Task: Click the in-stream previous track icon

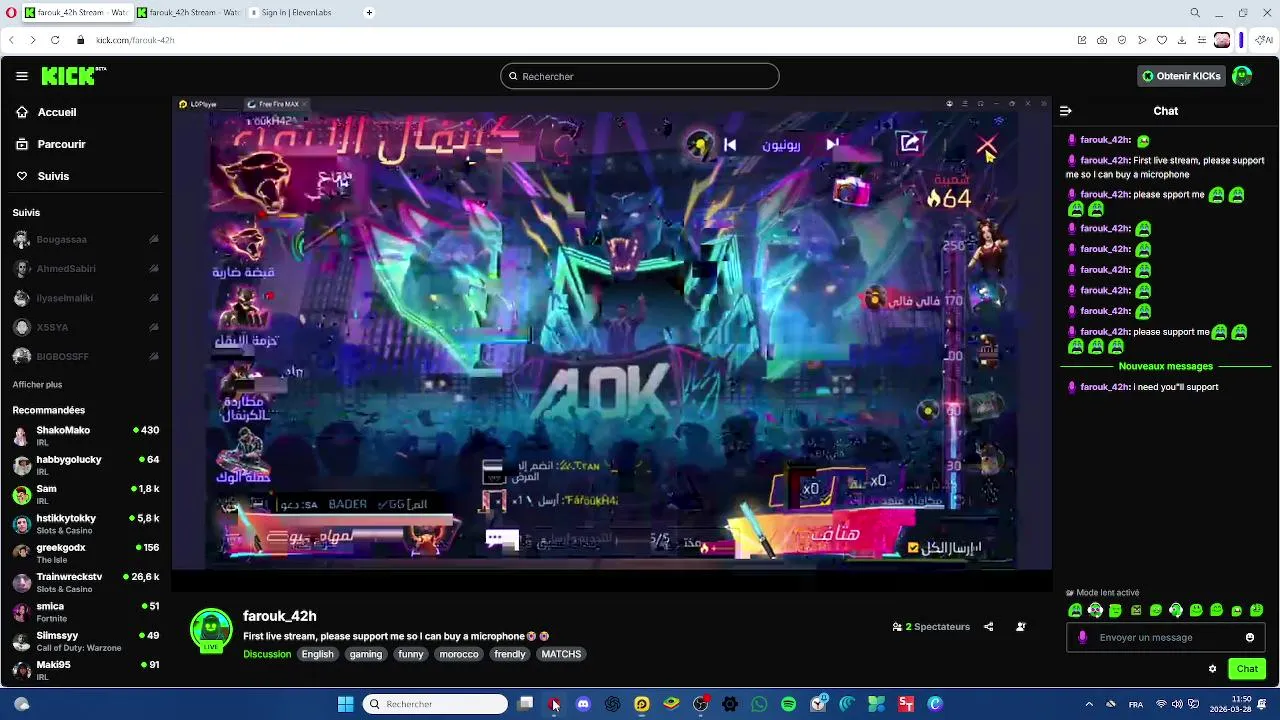Action: [730, 145]
